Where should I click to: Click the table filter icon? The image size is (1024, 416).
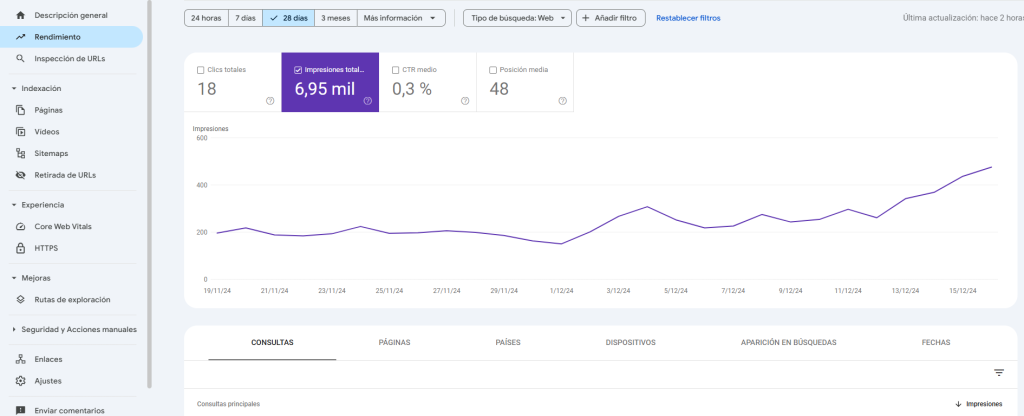[998, 373]
